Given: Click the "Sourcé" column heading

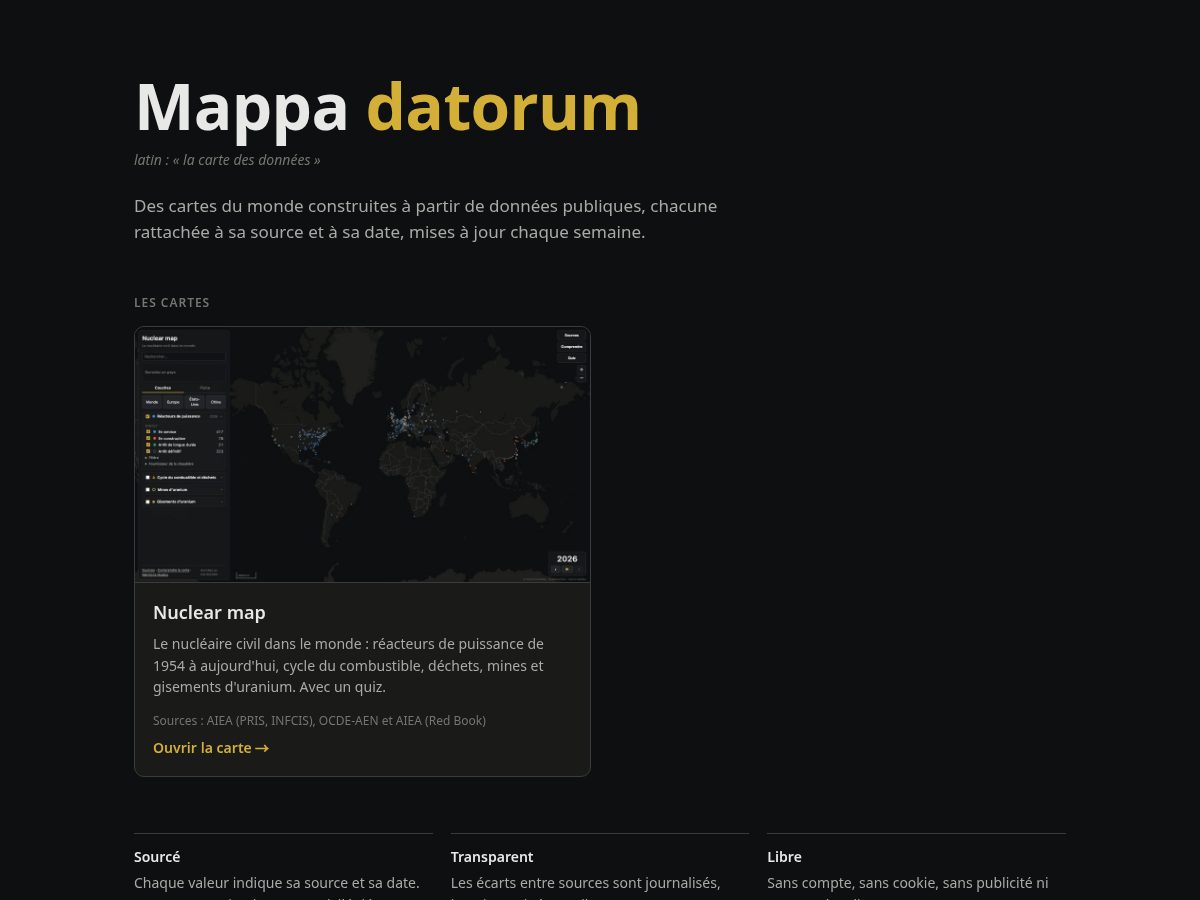Looking at the screenshot, I should click(x=157, y=857).
